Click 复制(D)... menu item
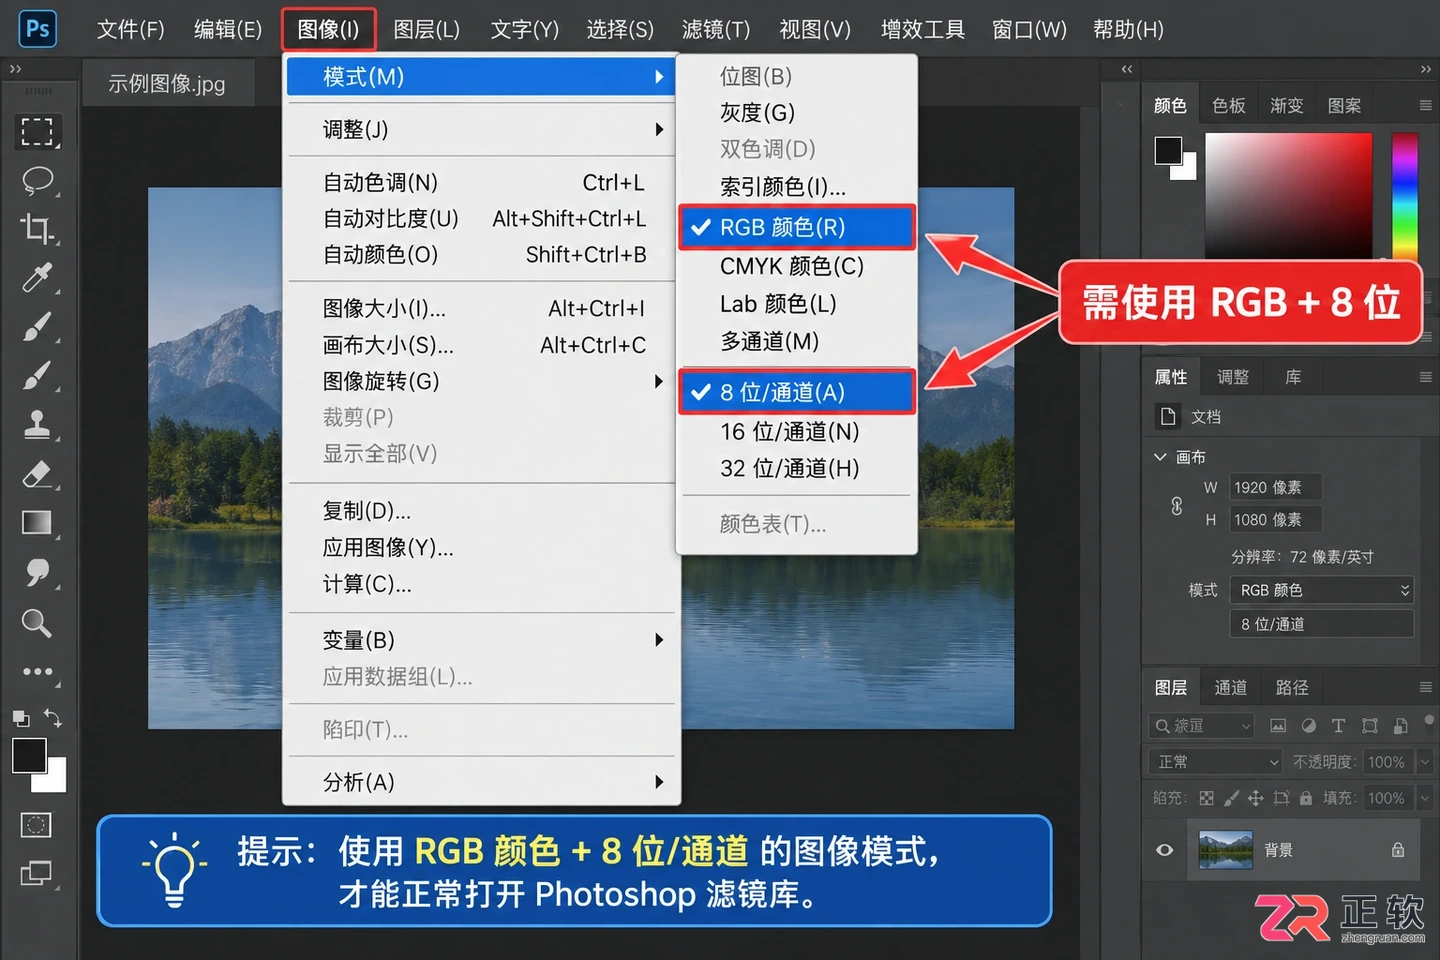This screenshot has height=960, width=1440. (482, 511)
